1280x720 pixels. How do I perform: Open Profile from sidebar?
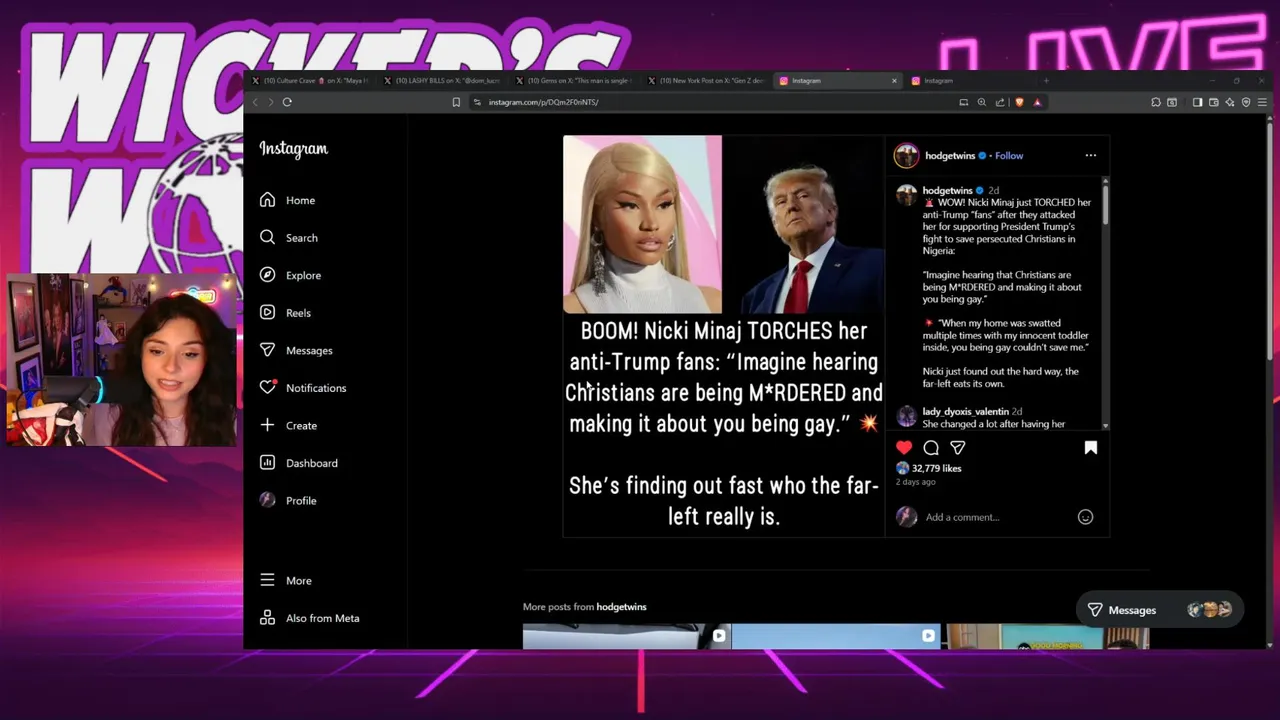tap(288, 500)
